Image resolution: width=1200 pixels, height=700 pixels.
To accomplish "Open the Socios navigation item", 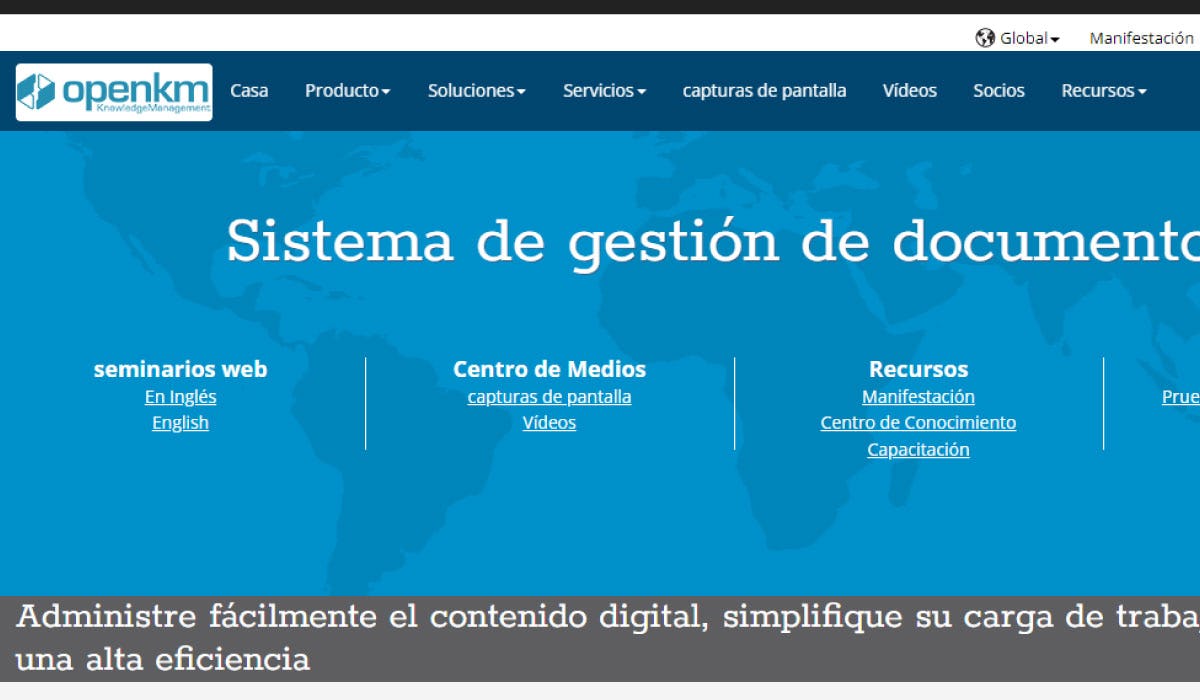I will [x=998, y=91].
